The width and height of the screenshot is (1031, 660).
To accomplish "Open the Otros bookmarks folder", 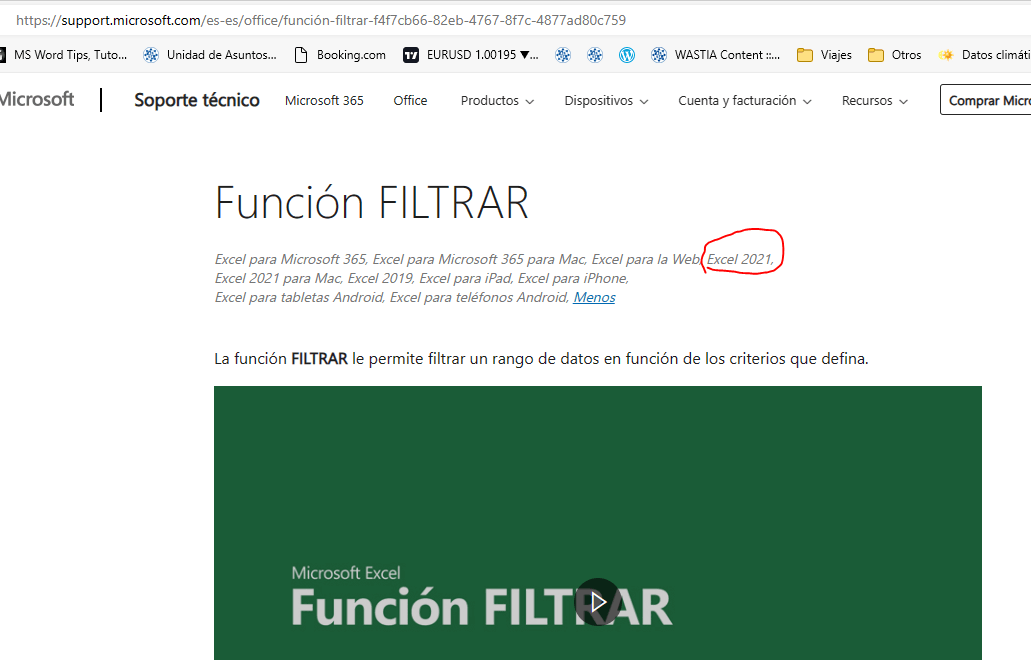I will [x=894, y=55].
